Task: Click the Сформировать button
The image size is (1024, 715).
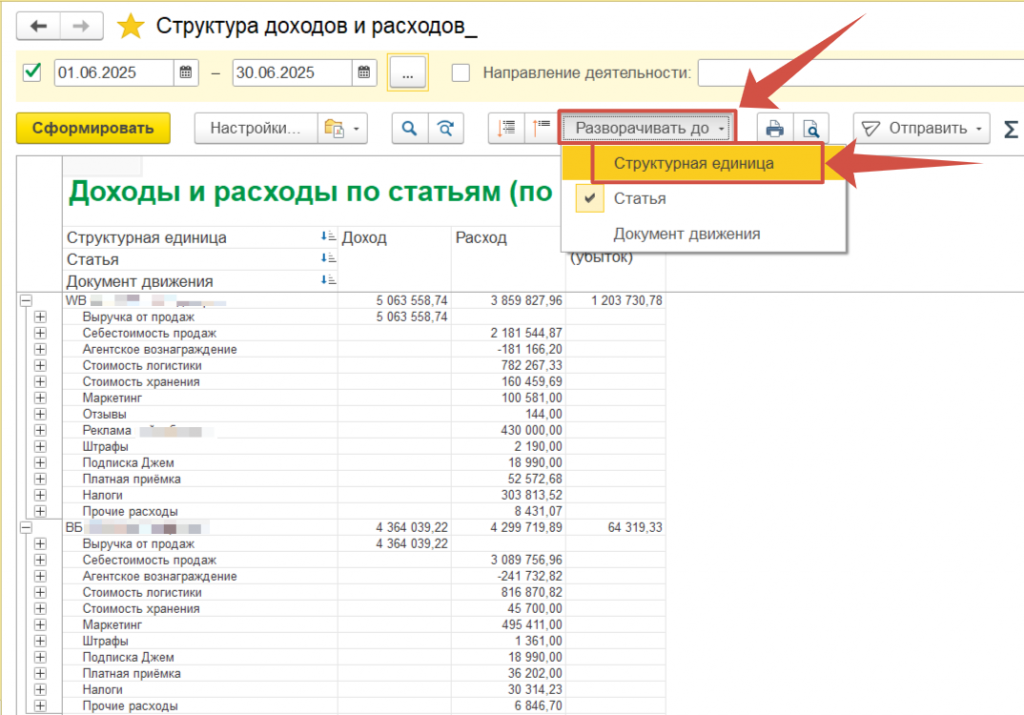Action: click(x=93, y=128)
